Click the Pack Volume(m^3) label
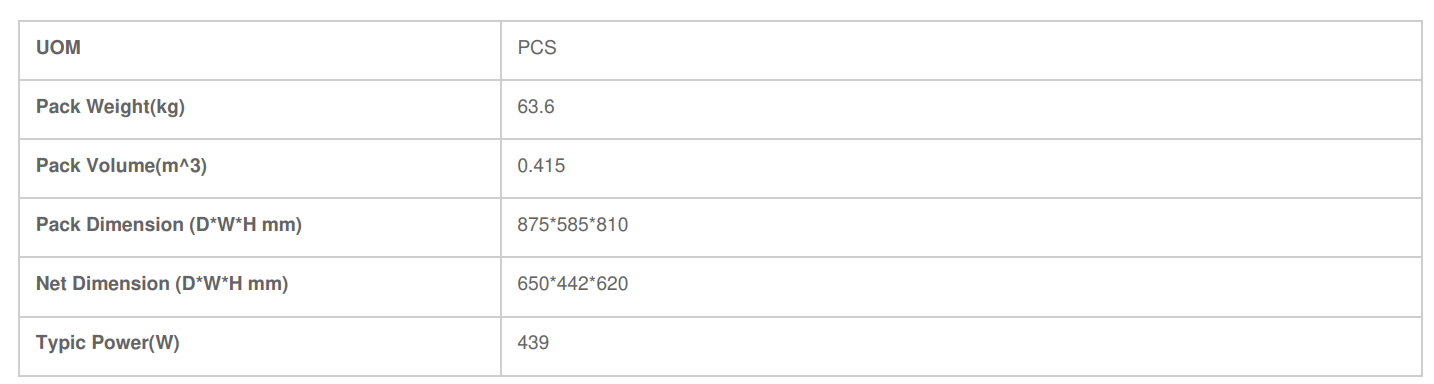 coord(121,166)
